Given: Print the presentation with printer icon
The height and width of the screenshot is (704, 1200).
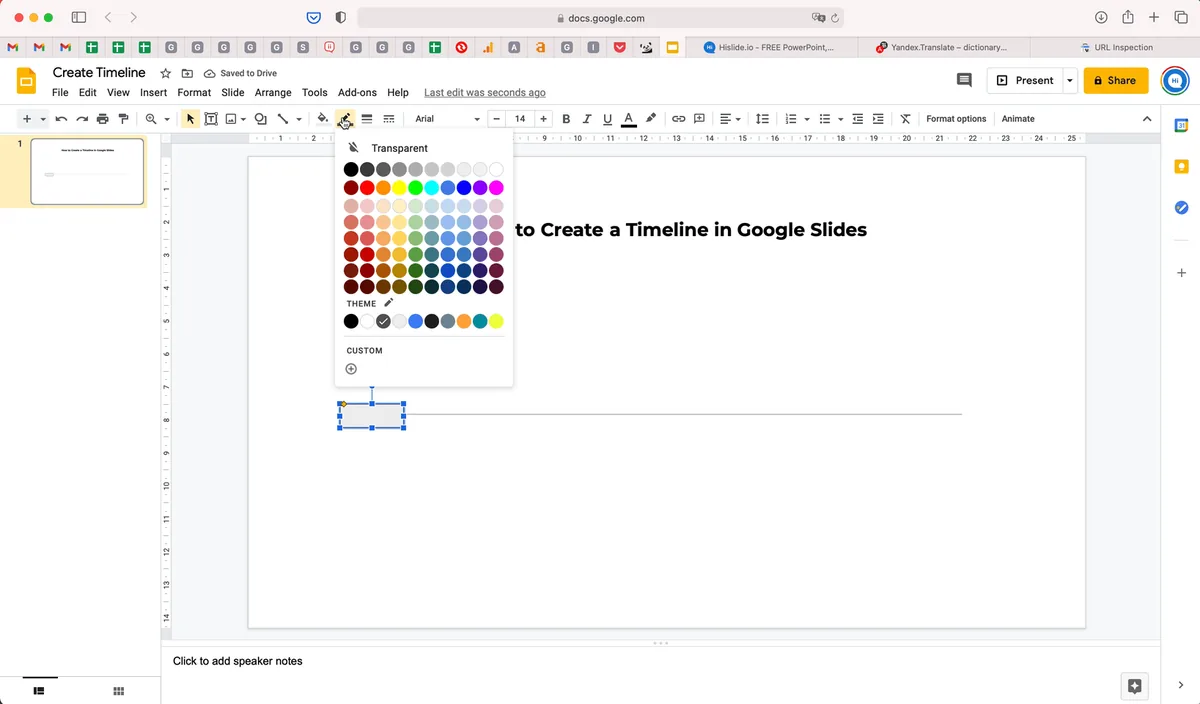Looking at the screenshot, I should pyautogui.click(x=102, y=119).
